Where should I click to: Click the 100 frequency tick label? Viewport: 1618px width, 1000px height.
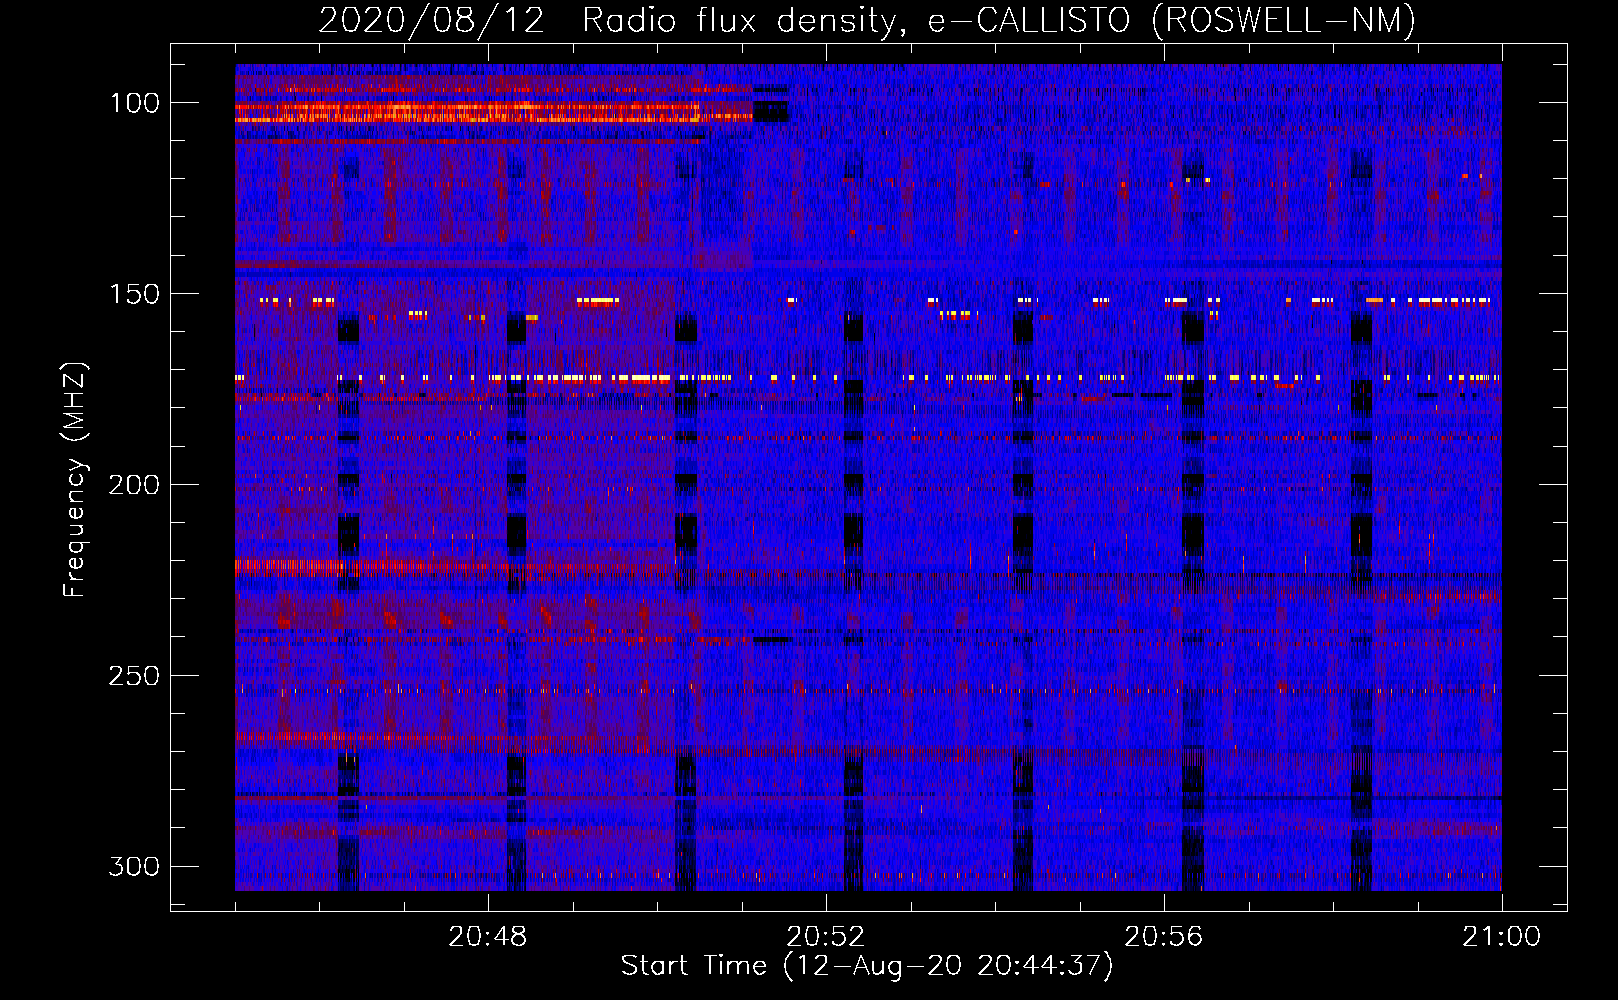click(134, 103)
